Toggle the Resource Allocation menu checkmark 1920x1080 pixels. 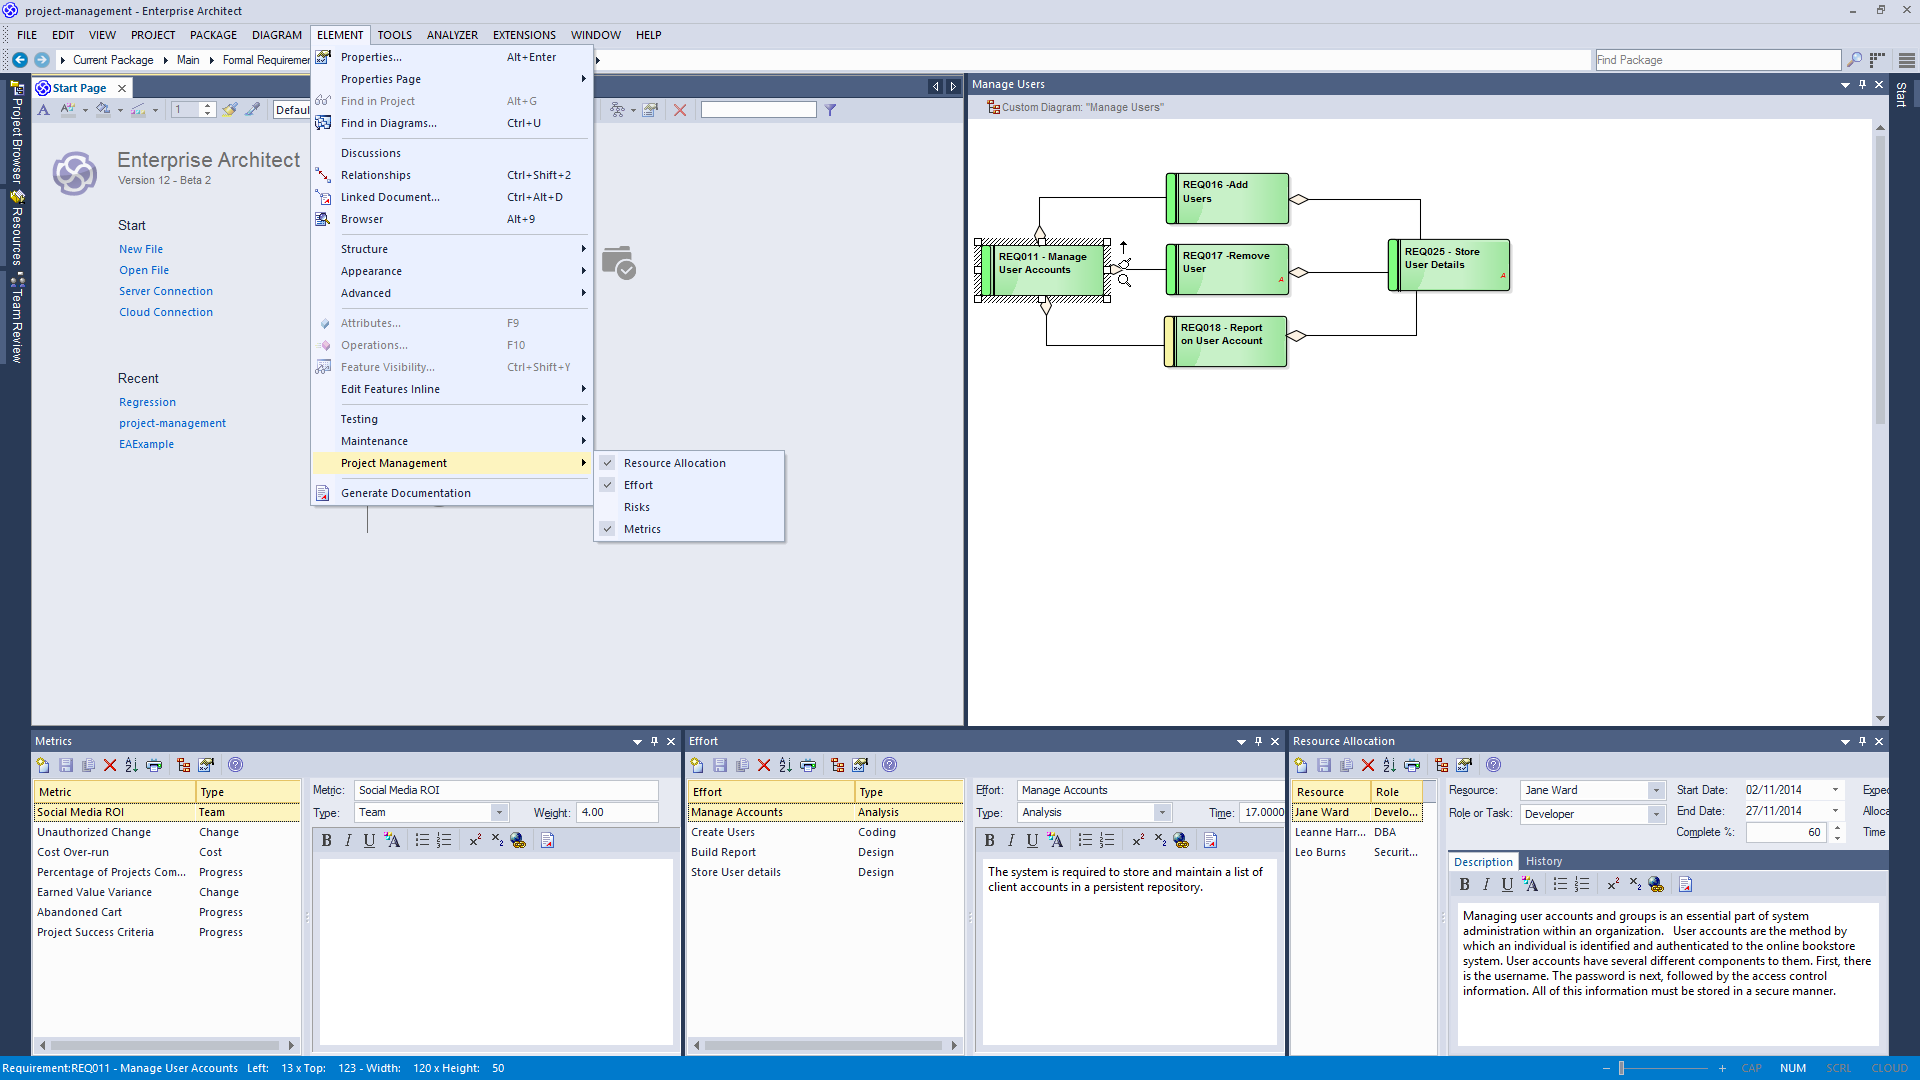(x=674, y=463)
